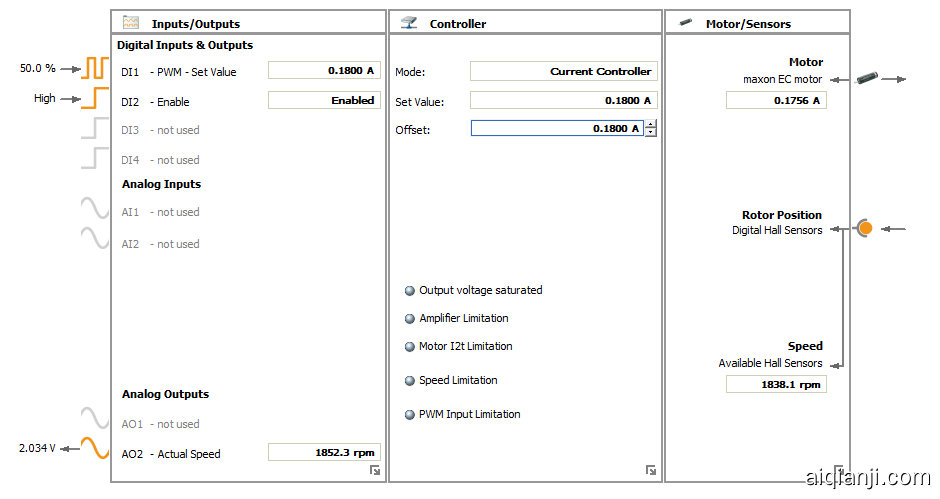The width and height of the screenshot is (940, 499).
Task: Click the DI2 Enable step signal icon
Action: (95, 98)
